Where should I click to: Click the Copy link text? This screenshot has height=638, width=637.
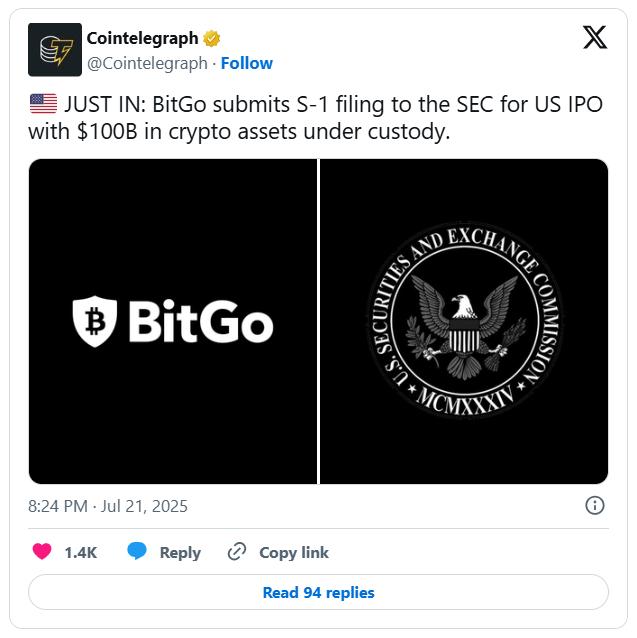click(294, 553)
